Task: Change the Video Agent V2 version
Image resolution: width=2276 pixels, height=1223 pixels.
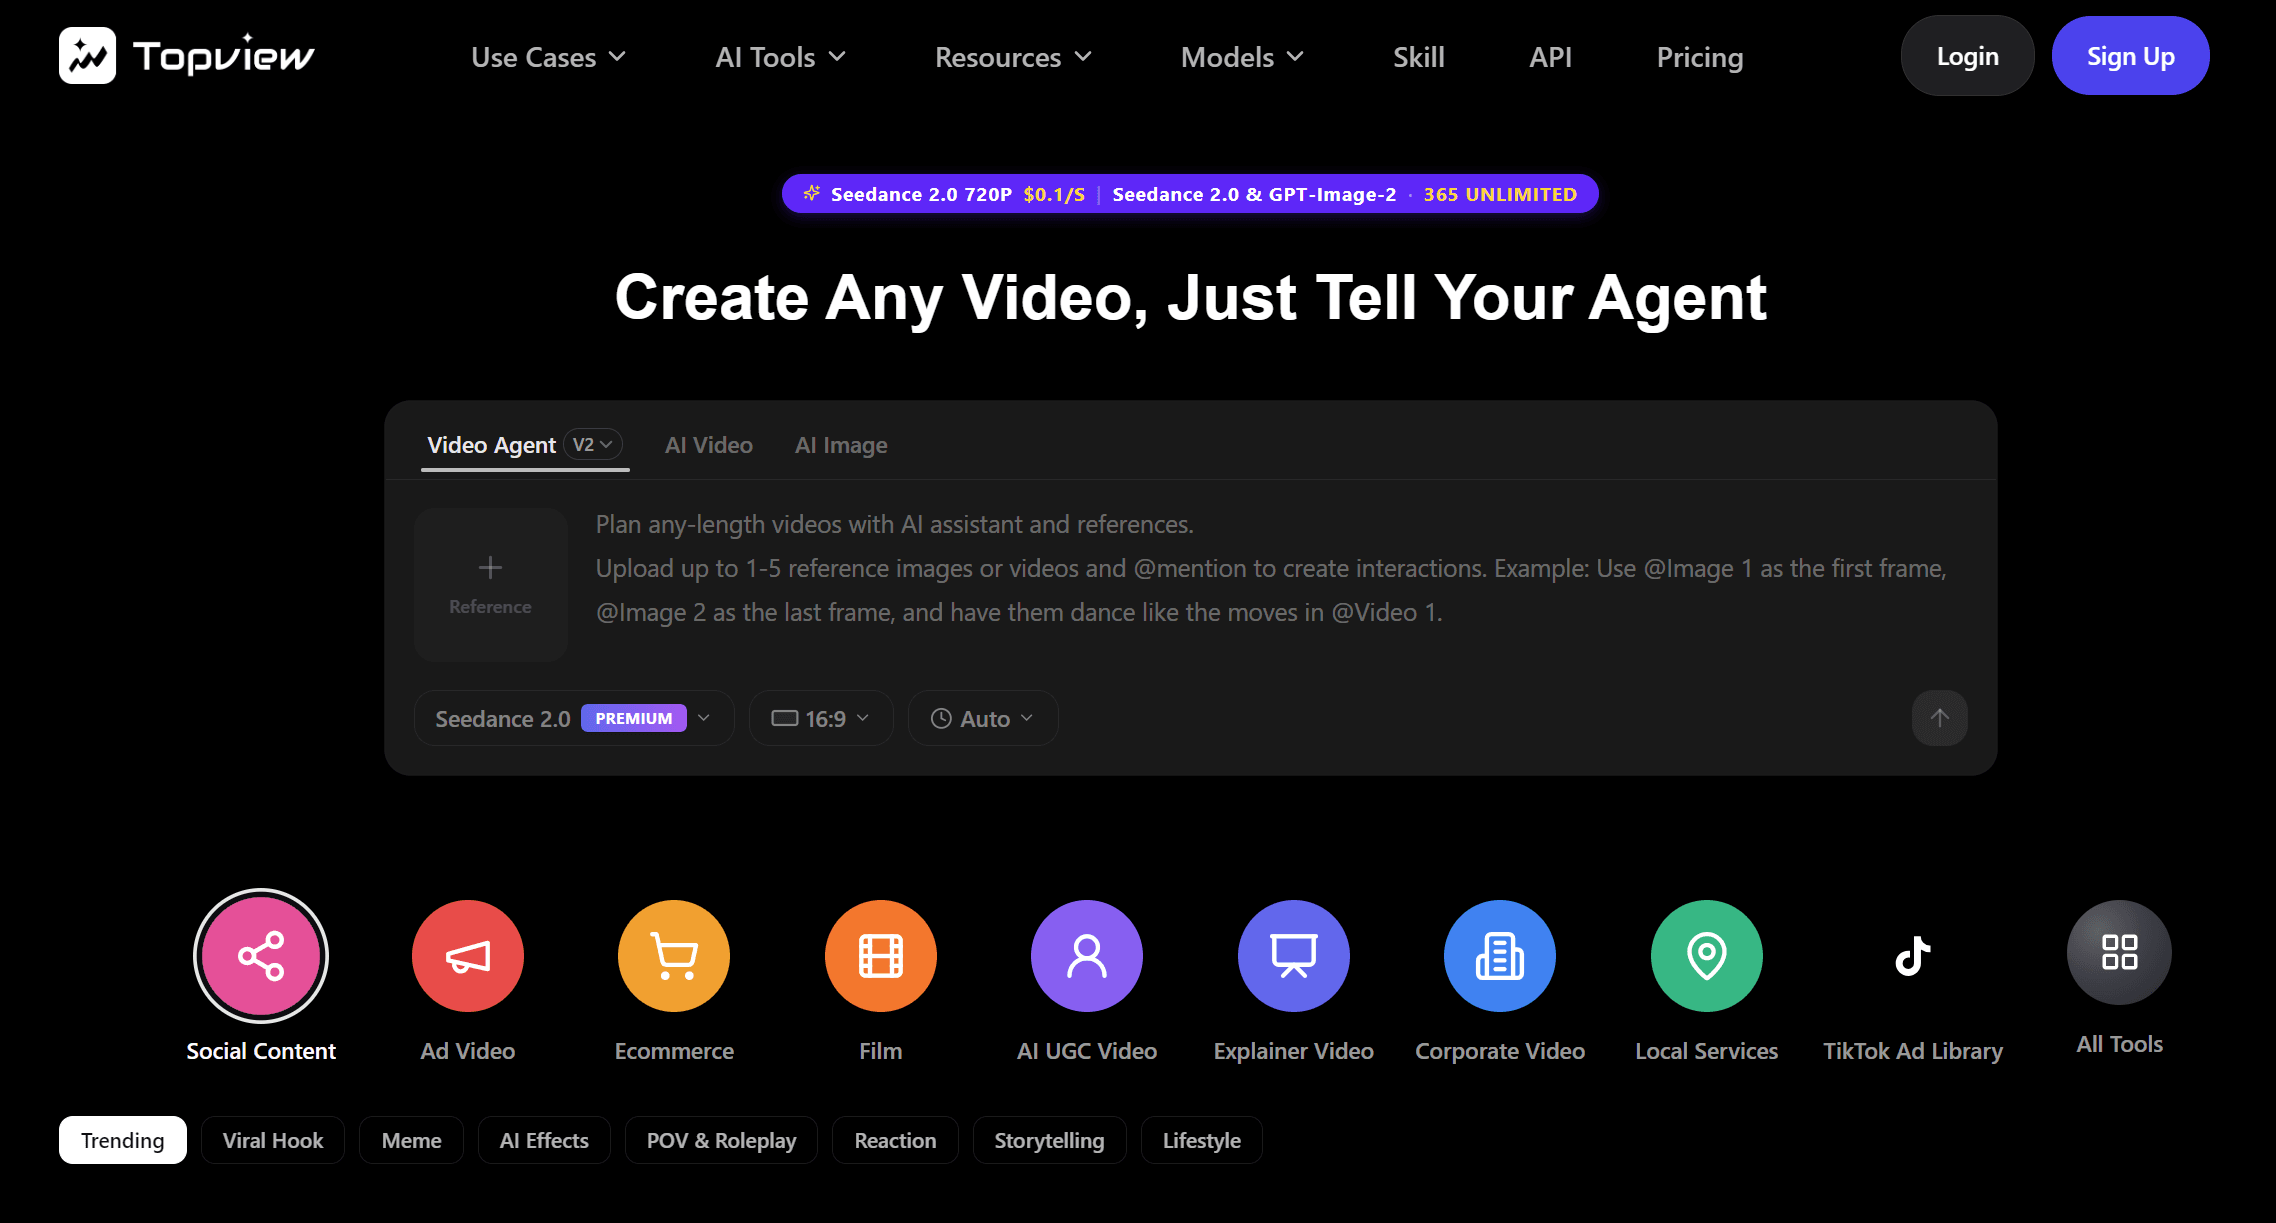Action: [593, 444]
